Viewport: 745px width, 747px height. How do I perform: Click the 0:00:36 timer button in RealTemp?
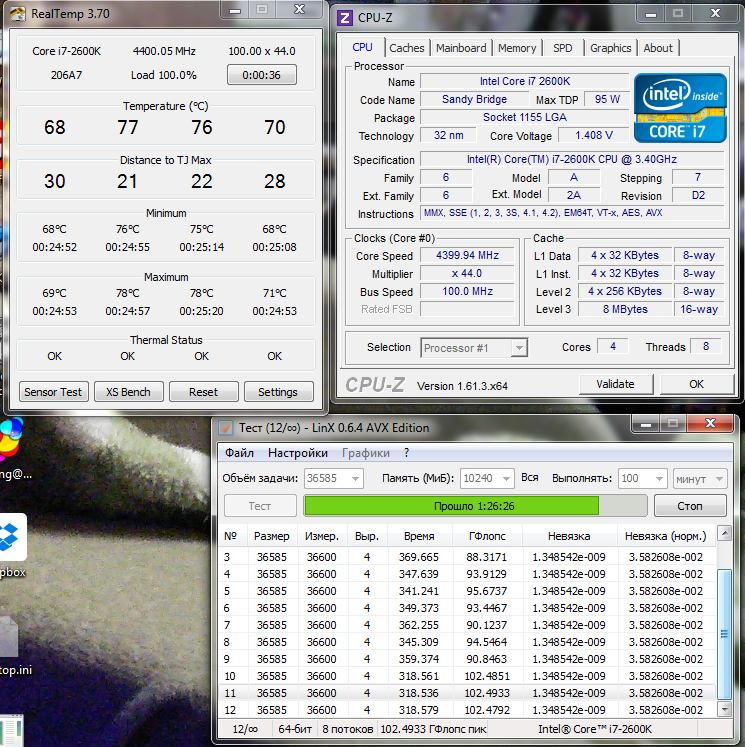point(262,75)
